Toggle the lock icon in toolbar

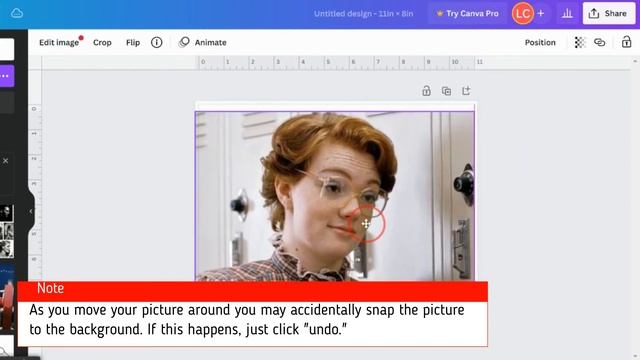pyautogui.click(x=627, y=42)
